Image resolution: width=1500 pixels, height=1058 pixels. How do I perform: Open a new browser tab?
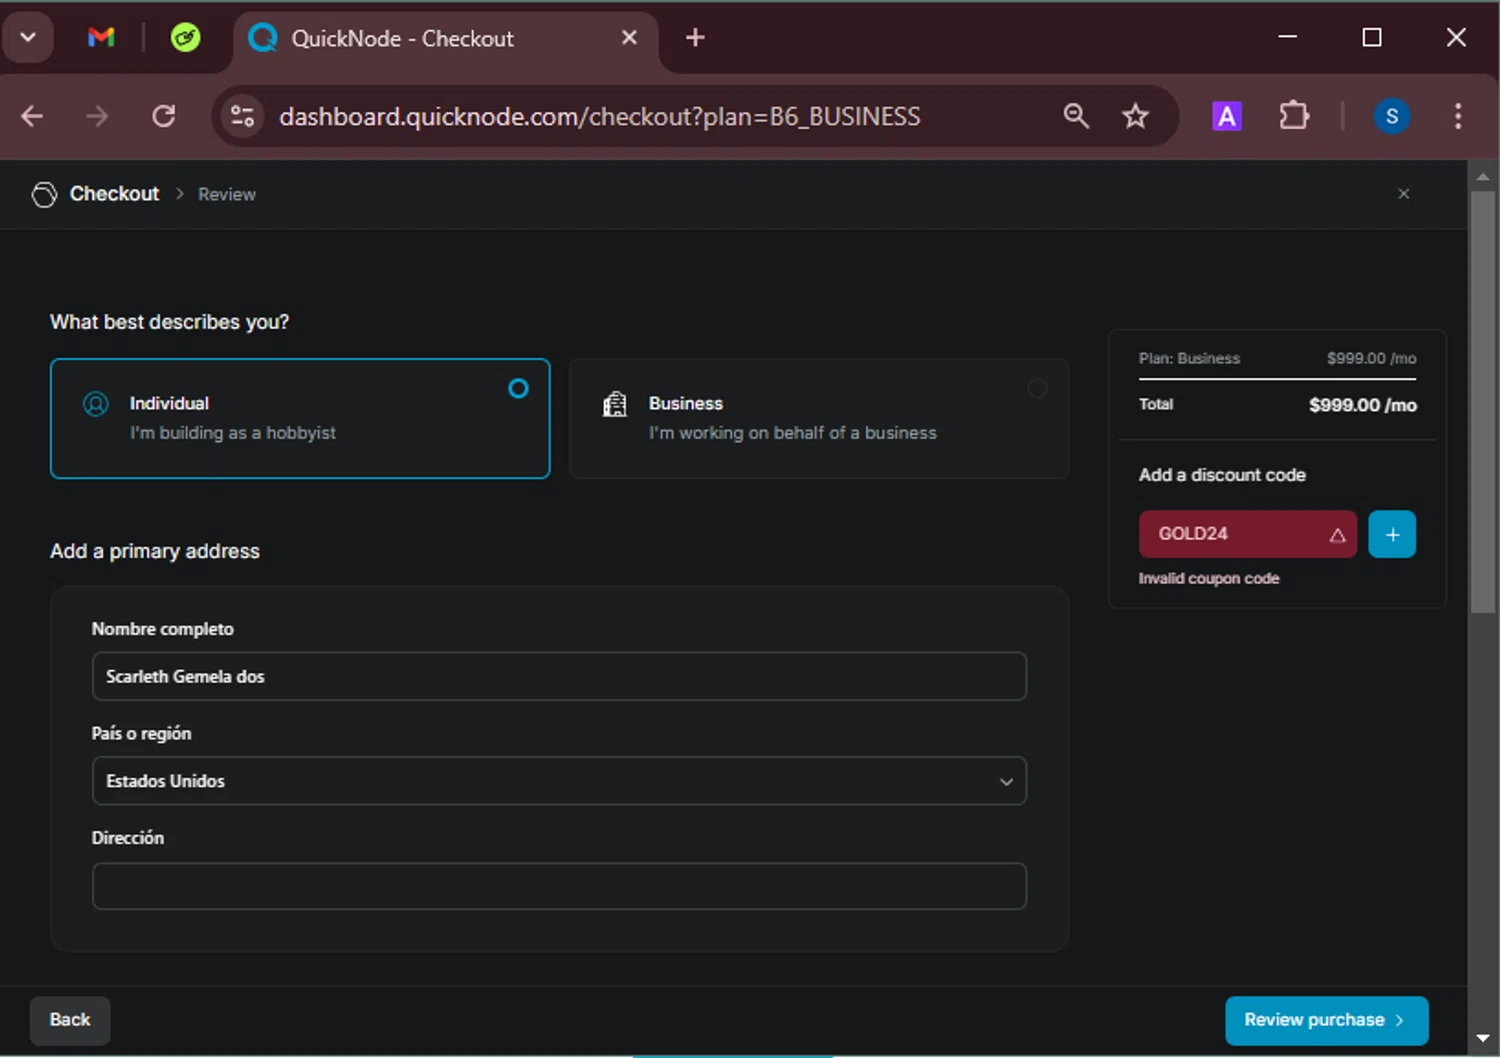tap(695, 38)
